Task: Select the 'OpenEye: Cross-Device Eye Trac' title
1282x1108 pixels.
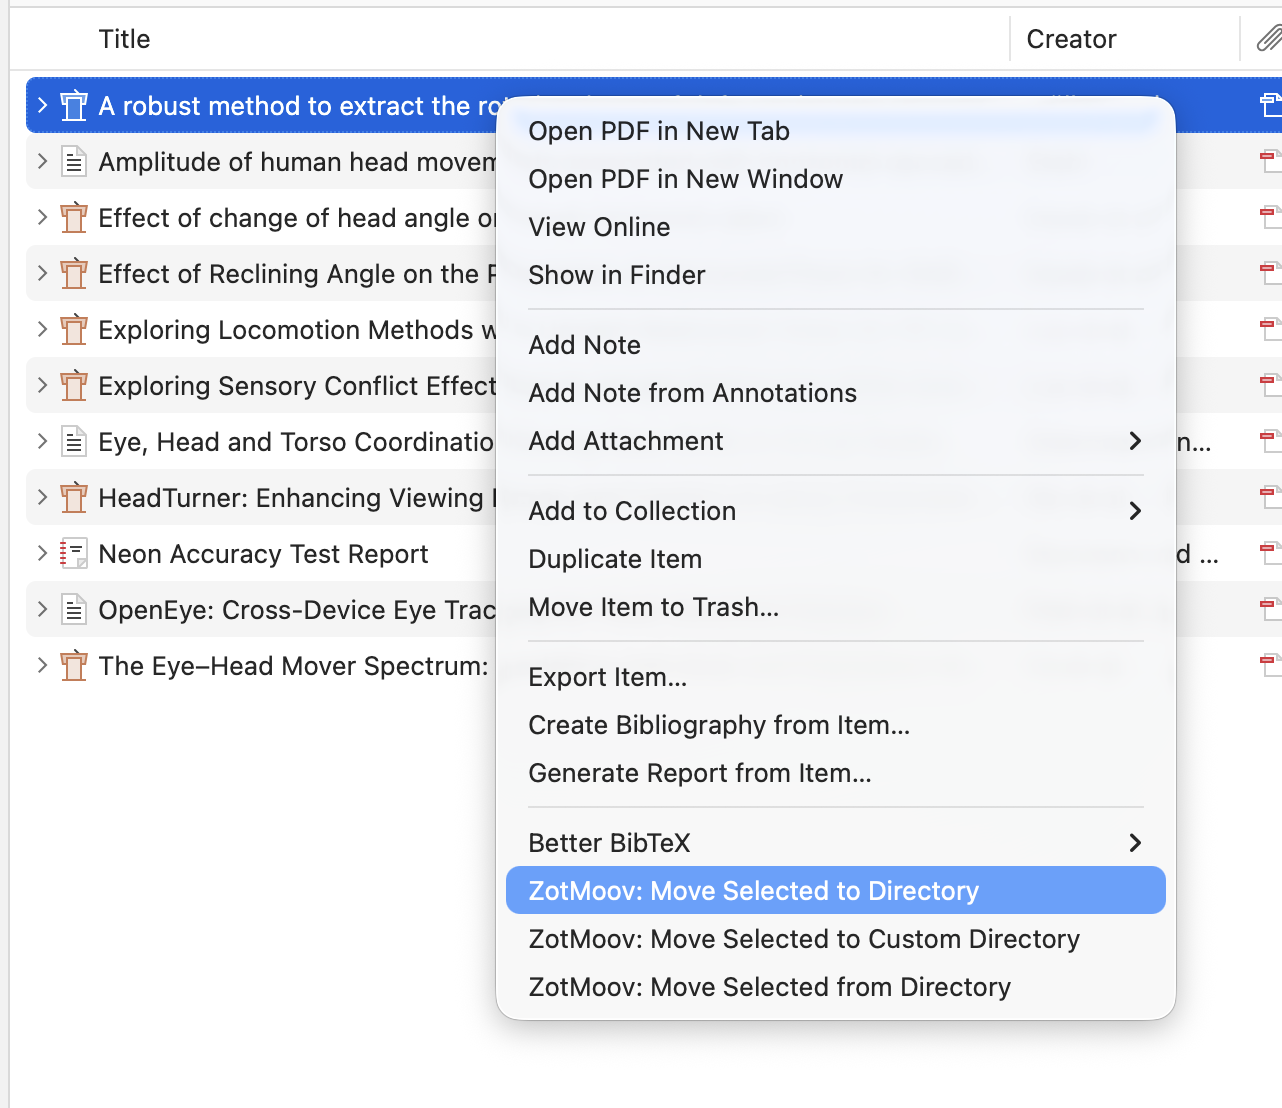Action: 297,610
